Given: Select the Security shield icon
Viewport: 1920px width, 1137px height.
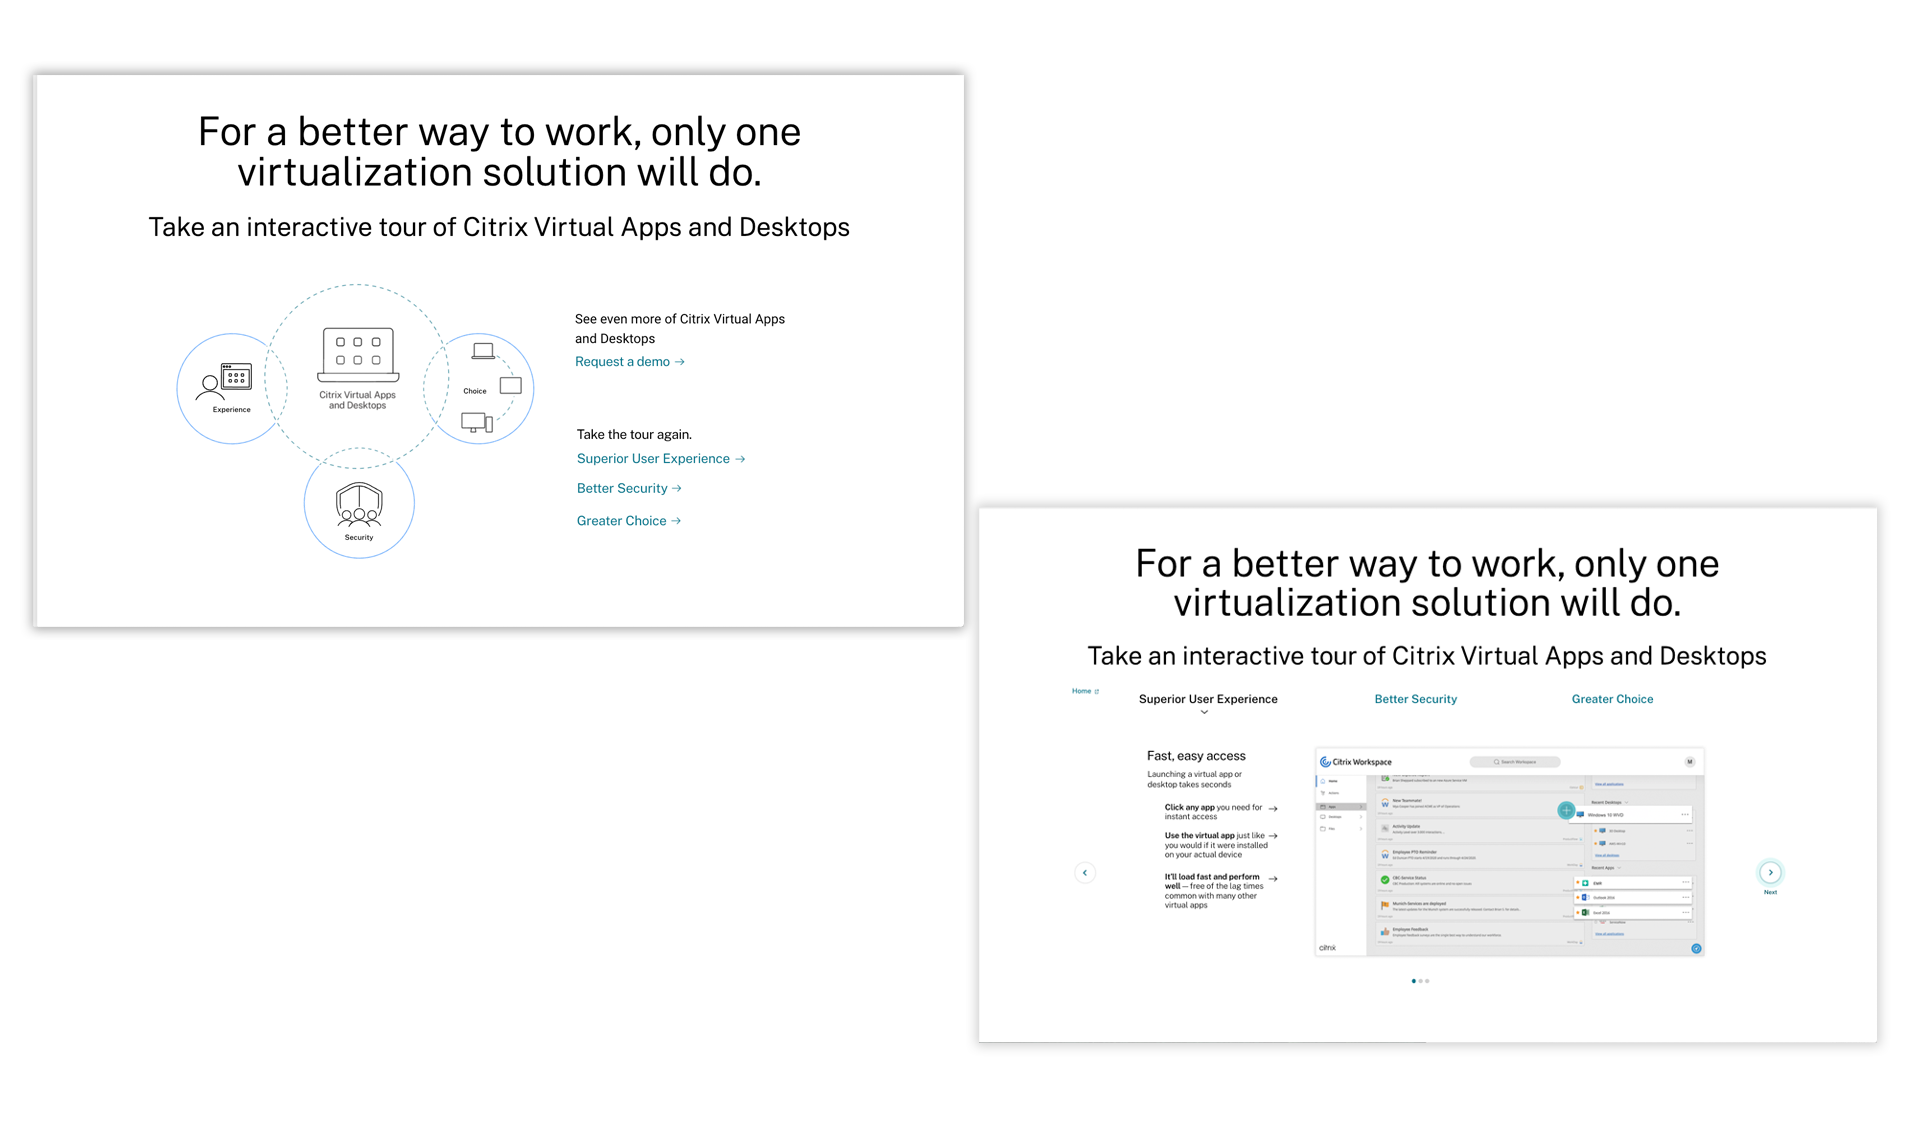Looking at the screenshot, I should click(359, 504).
